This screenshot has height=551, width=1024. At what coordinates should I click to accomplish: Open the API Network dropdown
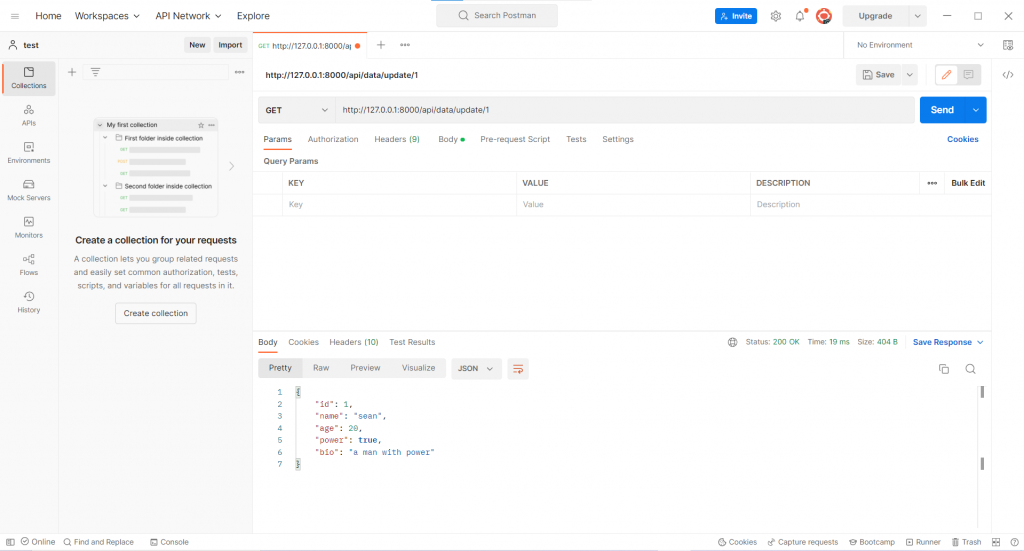click(188, 16)
